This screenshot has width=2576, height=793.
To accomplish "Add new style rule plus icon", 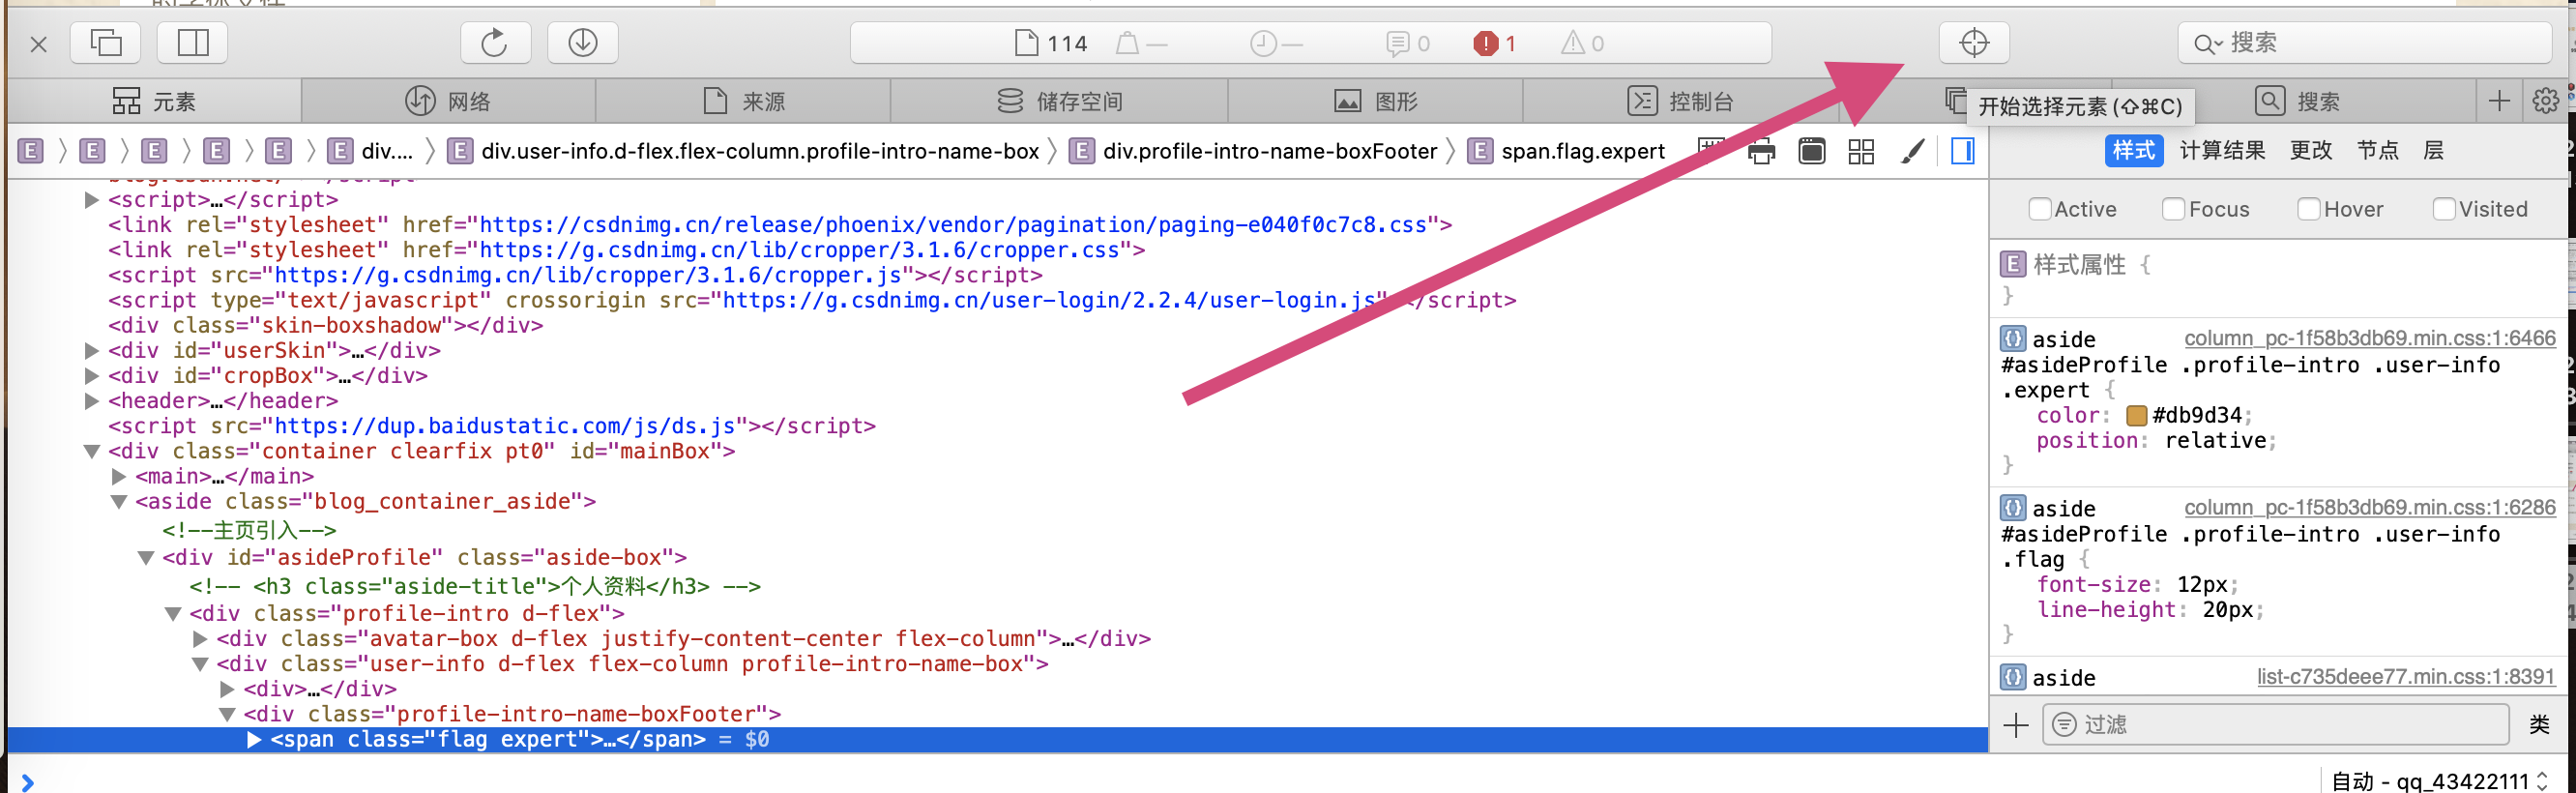I will click(2015, 725).
